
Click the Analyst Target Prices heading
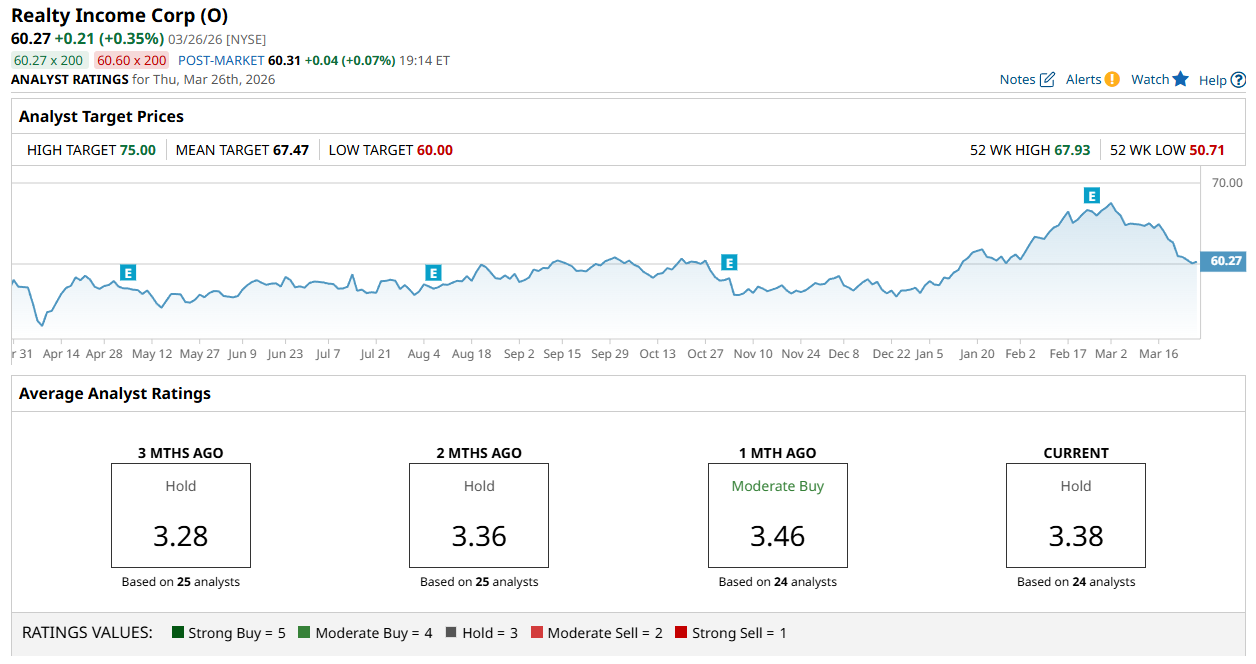pos(101,117)
